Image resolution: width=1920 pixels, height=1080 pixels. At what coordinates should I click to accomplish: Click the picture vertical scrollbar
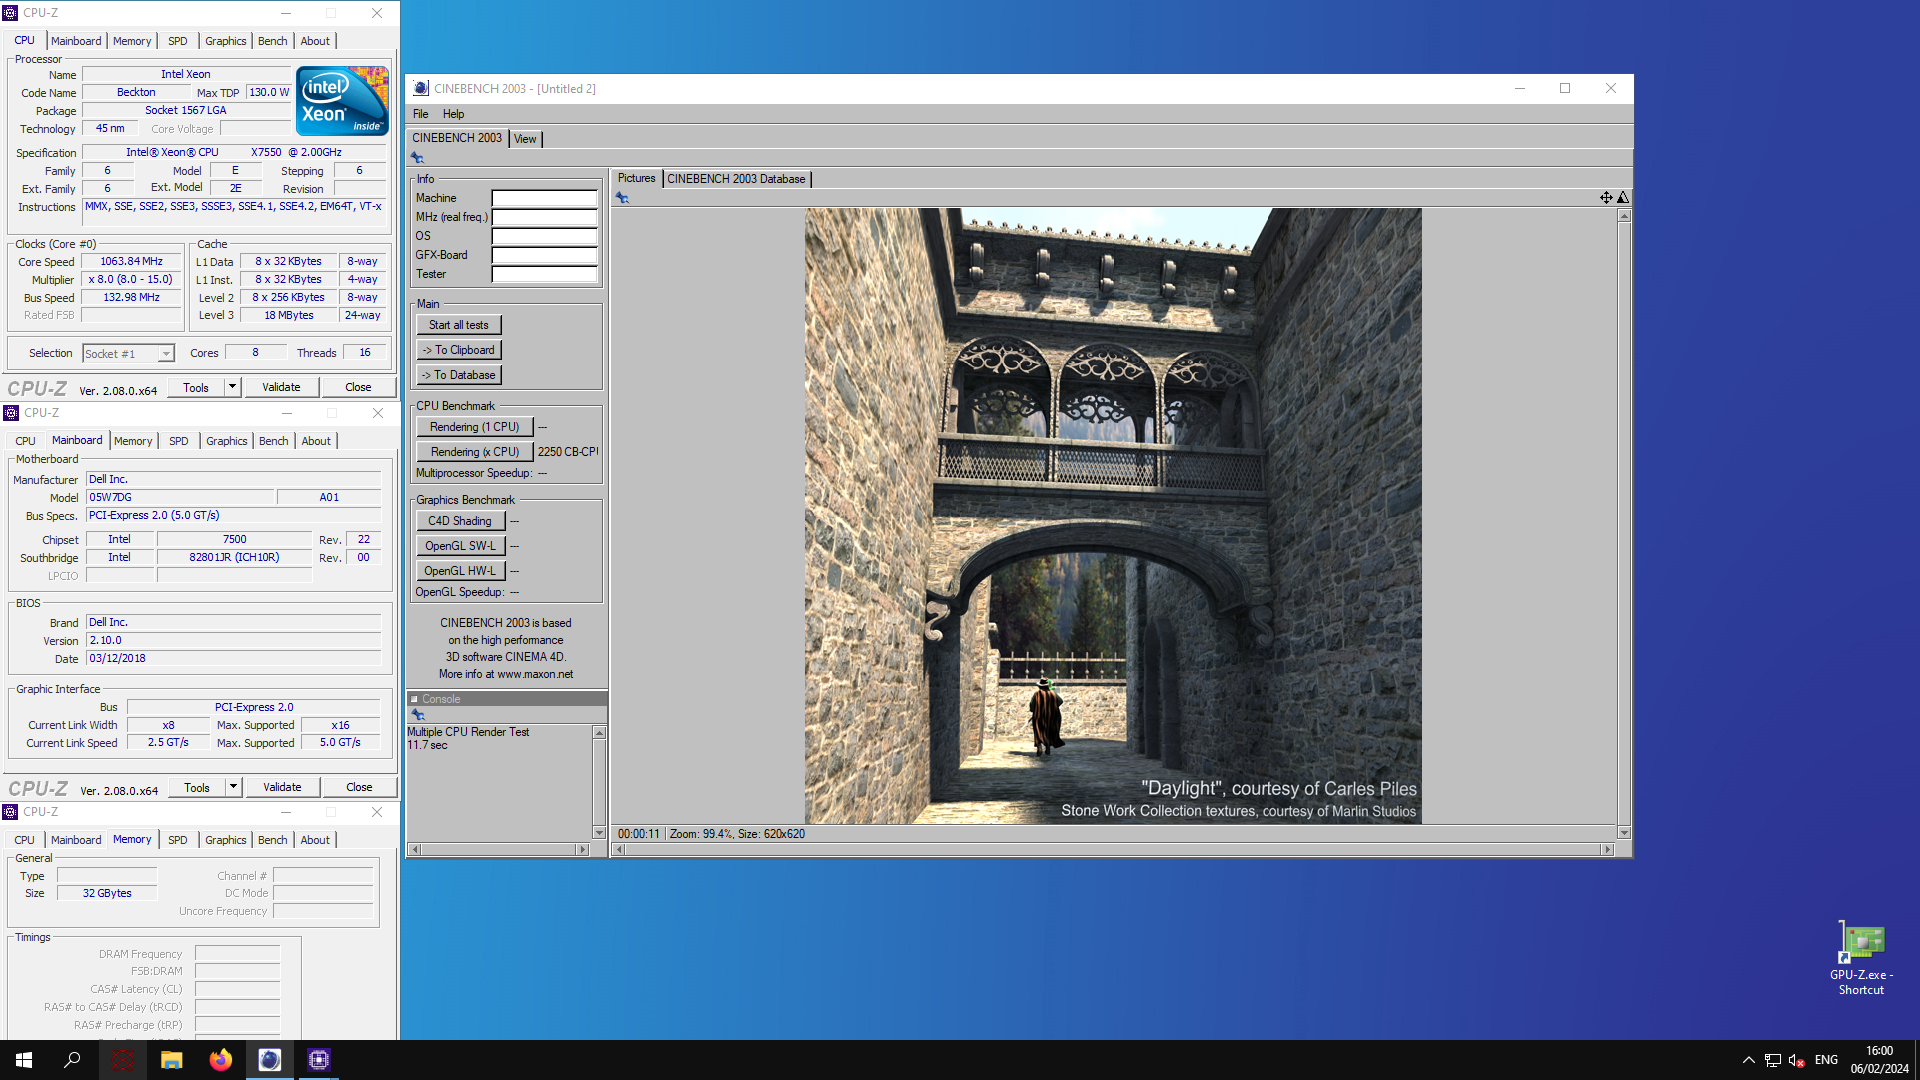[1624, 524]
